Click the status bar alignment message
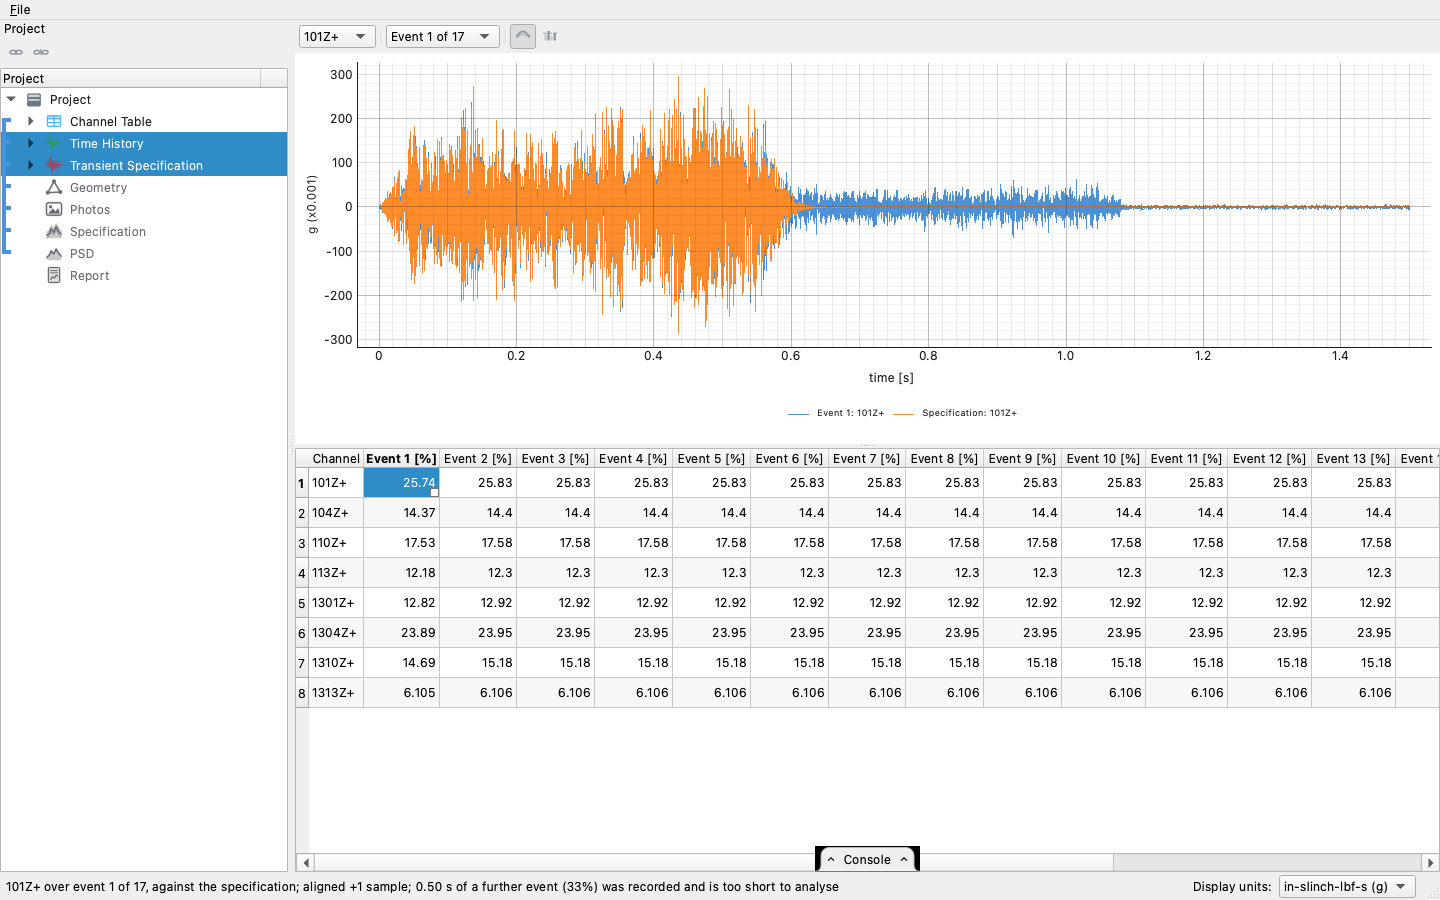The width and height of the screenshot is (1440, 900). pos(422,886)
